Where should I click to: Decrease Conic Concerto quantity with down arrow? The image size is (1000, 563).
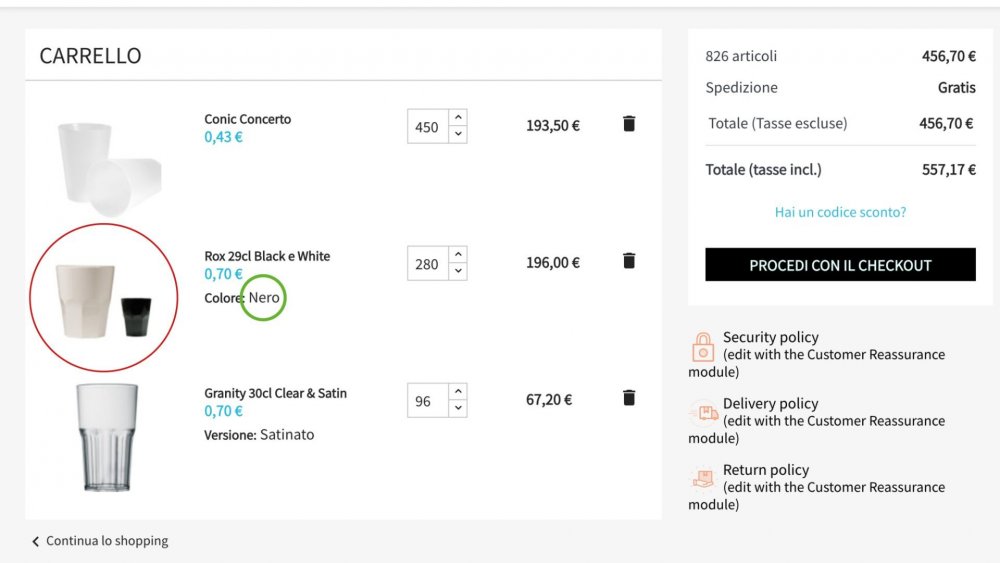point(458,134)
